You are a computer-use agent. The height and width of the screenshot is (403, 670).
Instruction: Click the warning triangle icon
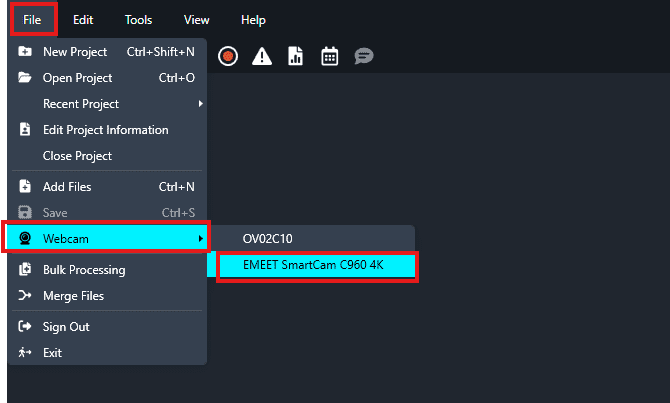[x=262, y=57]
